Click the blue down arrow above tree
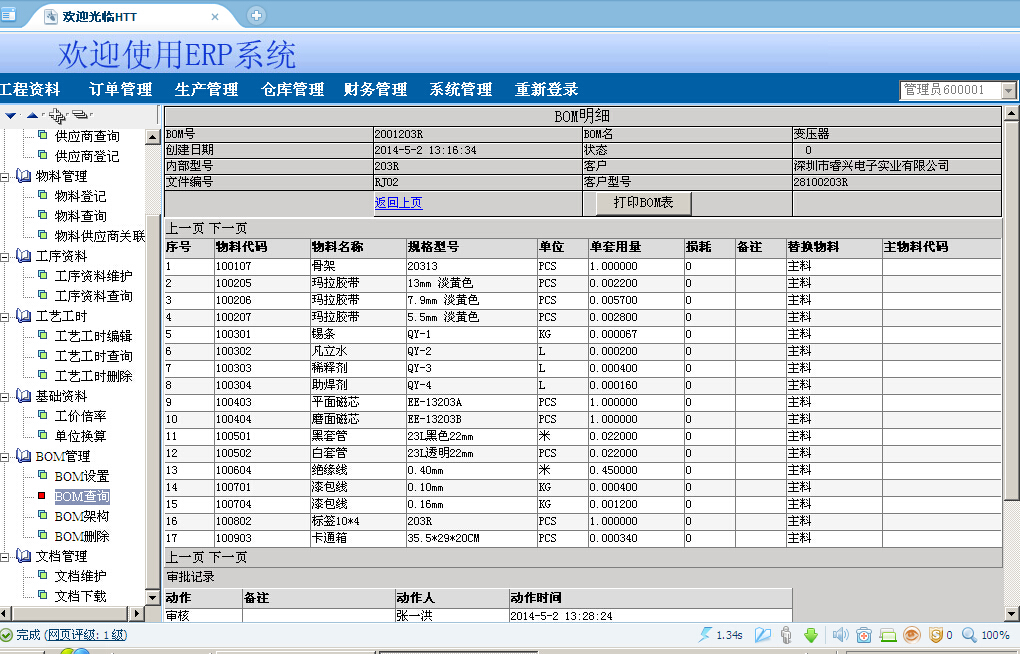This screenshot has width=1020, height=654. click(11, 117)
